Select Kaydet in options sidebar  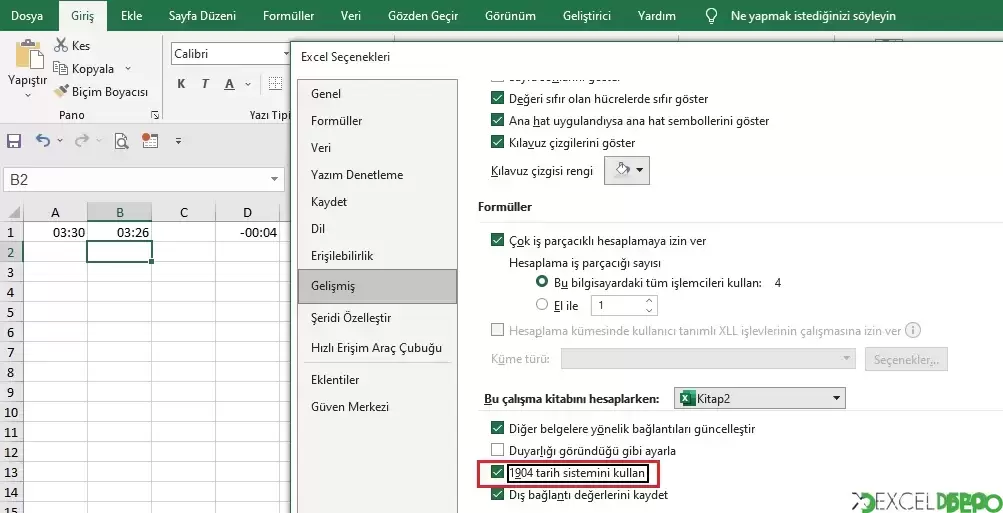pyautogui.click(x=377, y=201)
